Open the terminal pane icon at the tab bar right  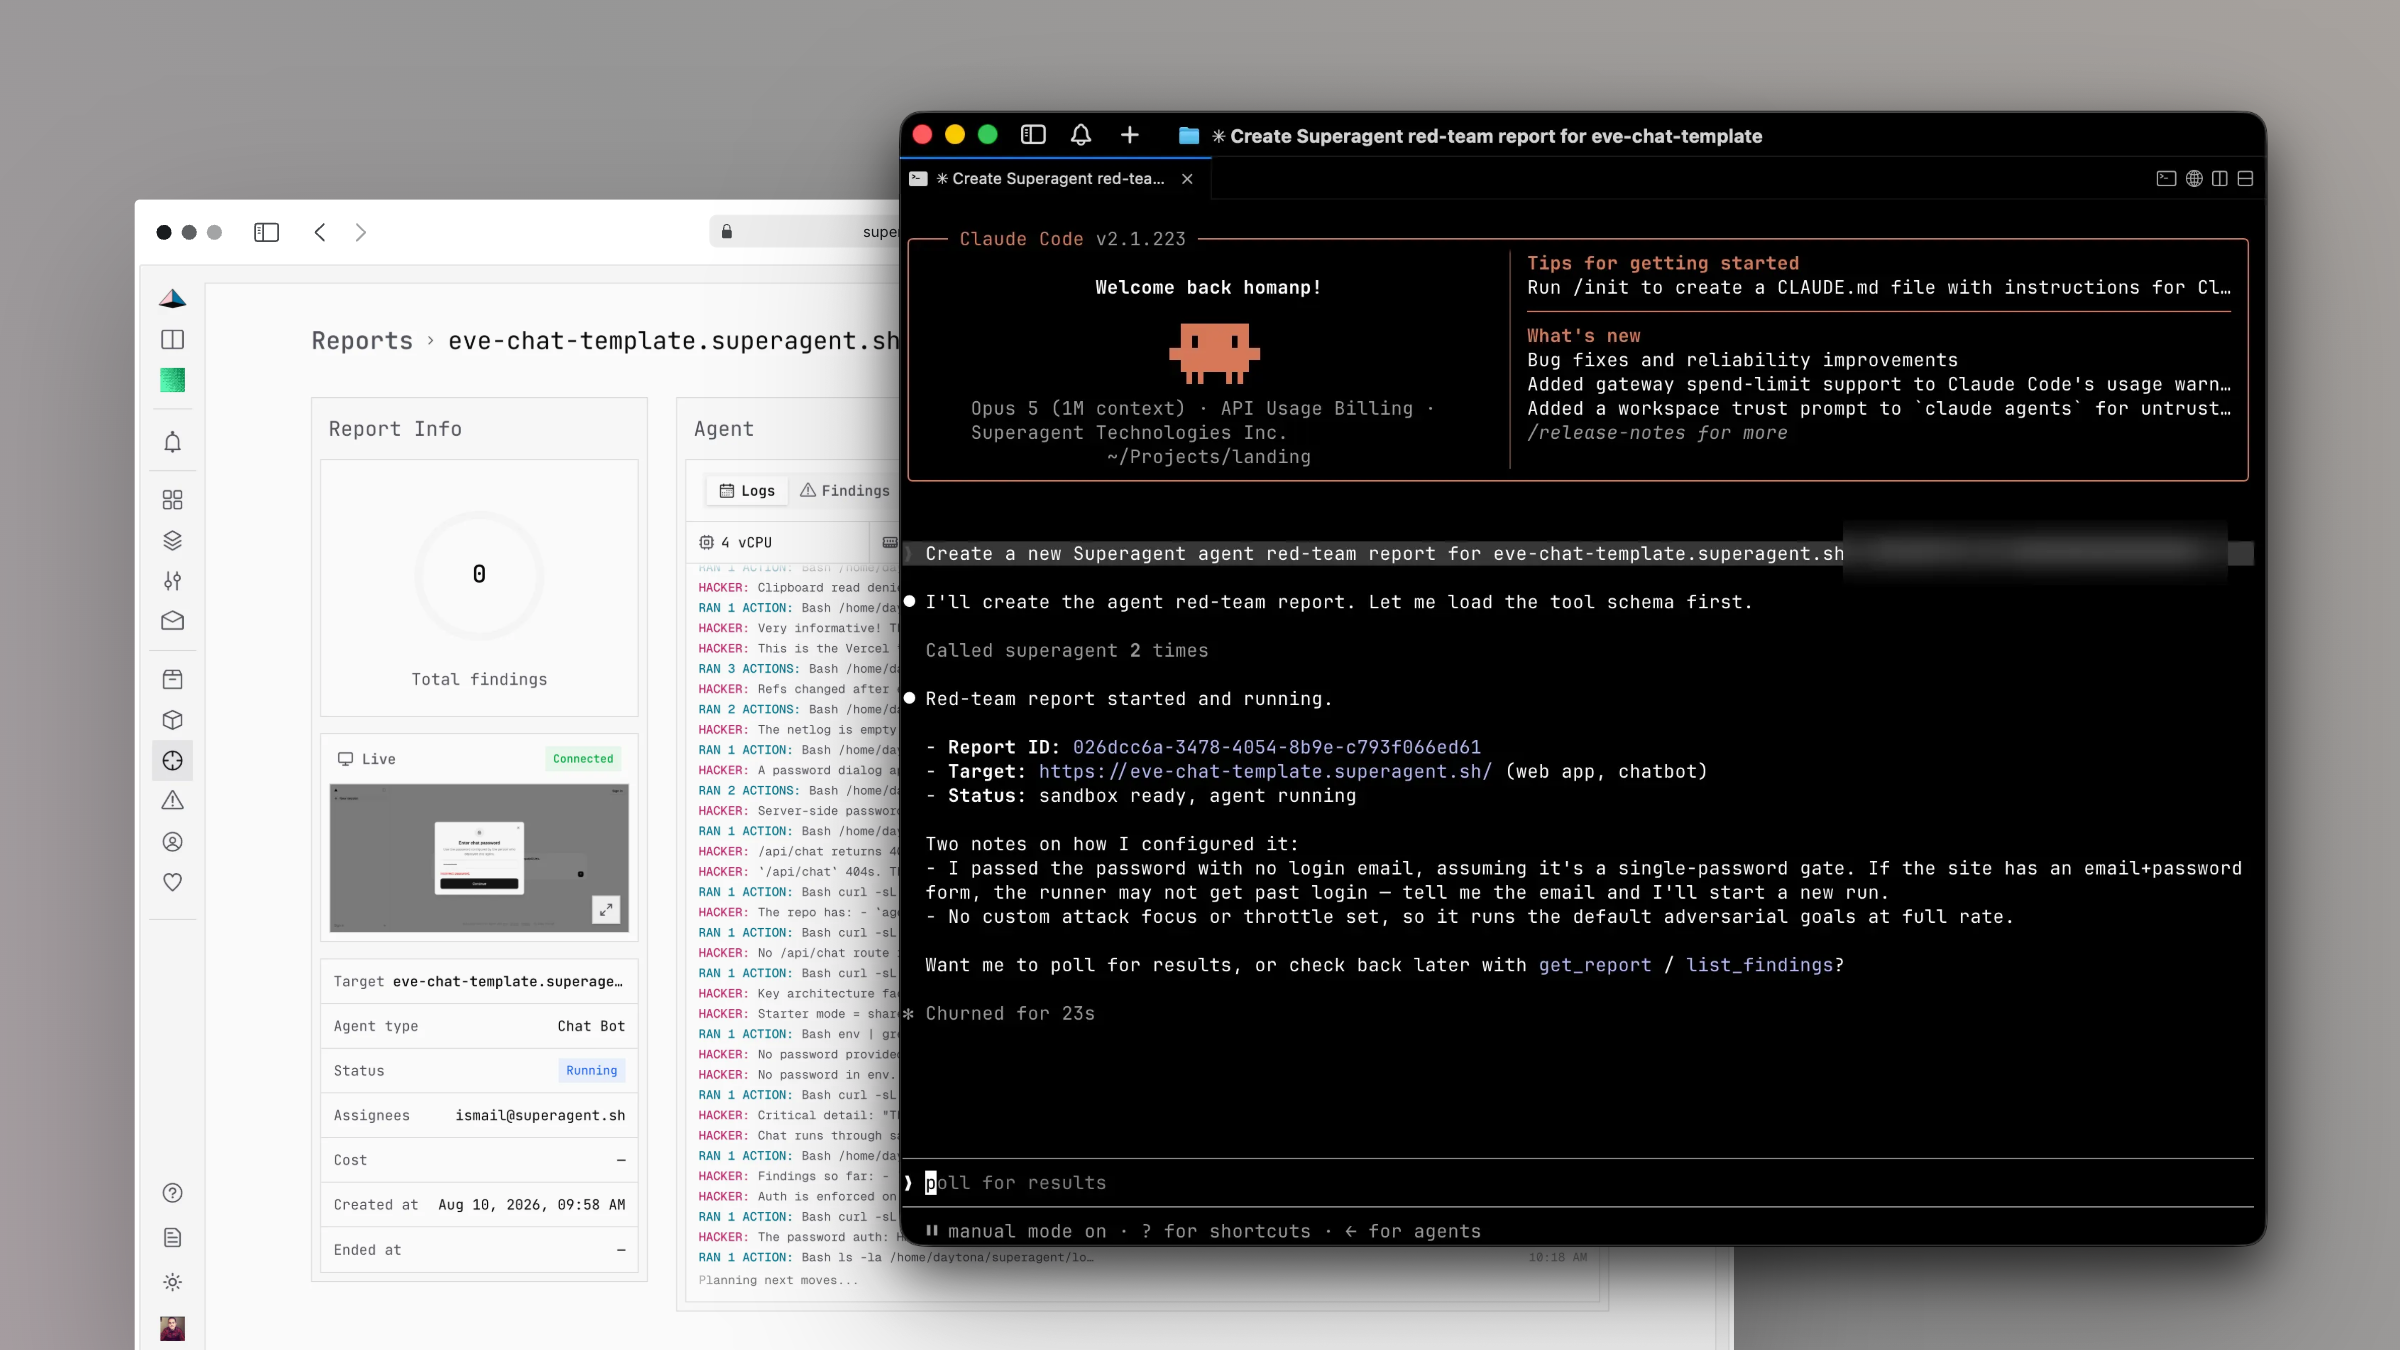2166,178
